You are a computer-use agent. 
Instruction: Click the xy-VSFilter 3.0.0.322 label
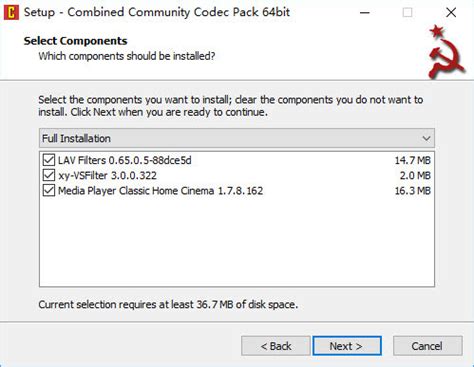pos(107,176)
